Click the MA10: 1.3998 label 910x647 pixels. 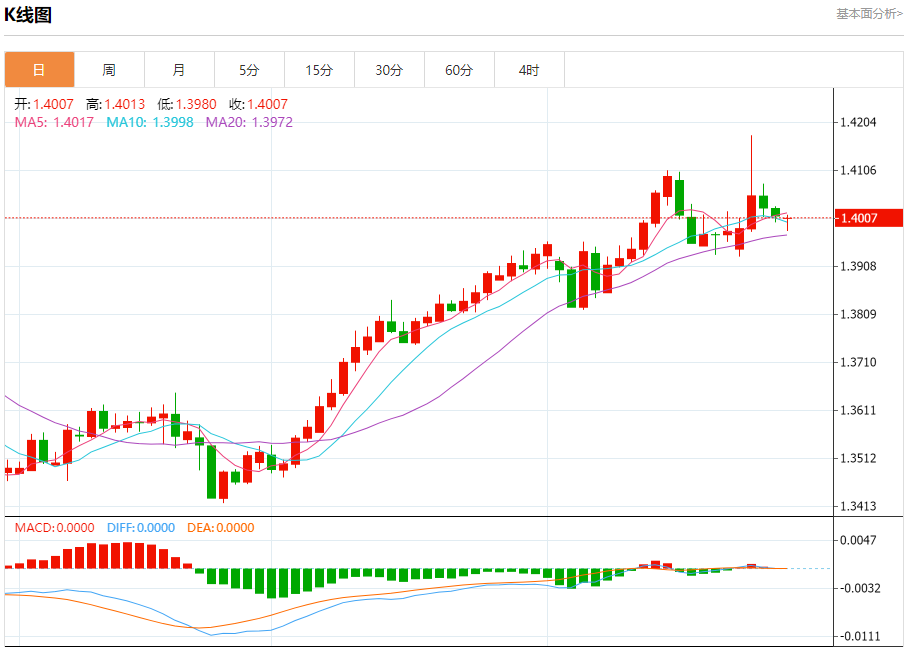tap(150, 122)
